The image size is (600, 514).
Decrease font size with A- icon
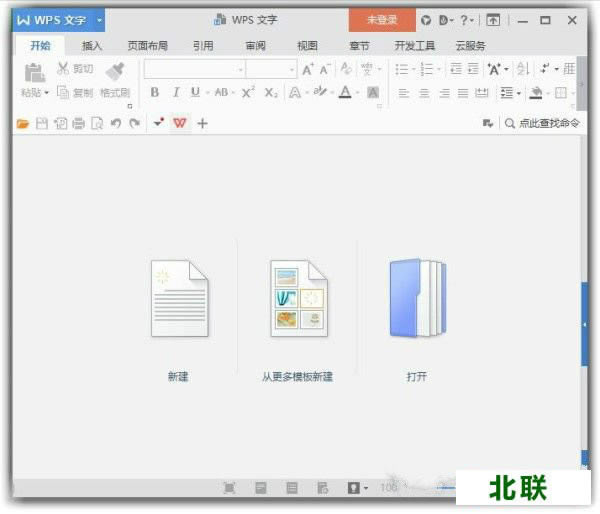pos(325,69)
